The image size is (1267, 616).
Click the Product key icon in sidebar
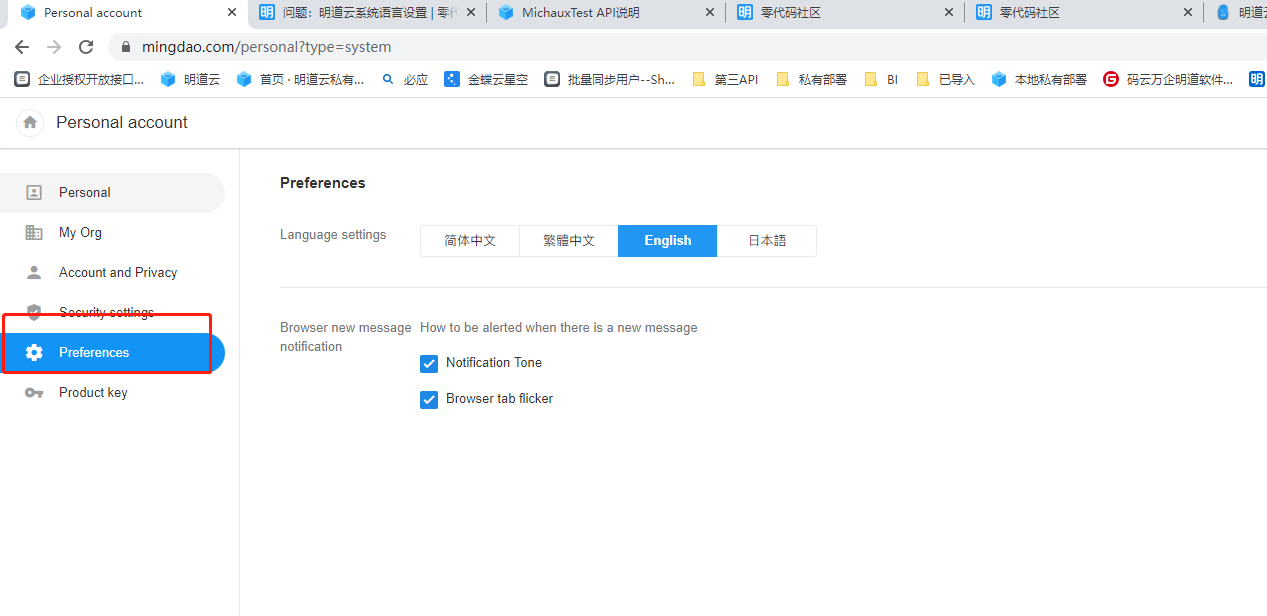34,393
